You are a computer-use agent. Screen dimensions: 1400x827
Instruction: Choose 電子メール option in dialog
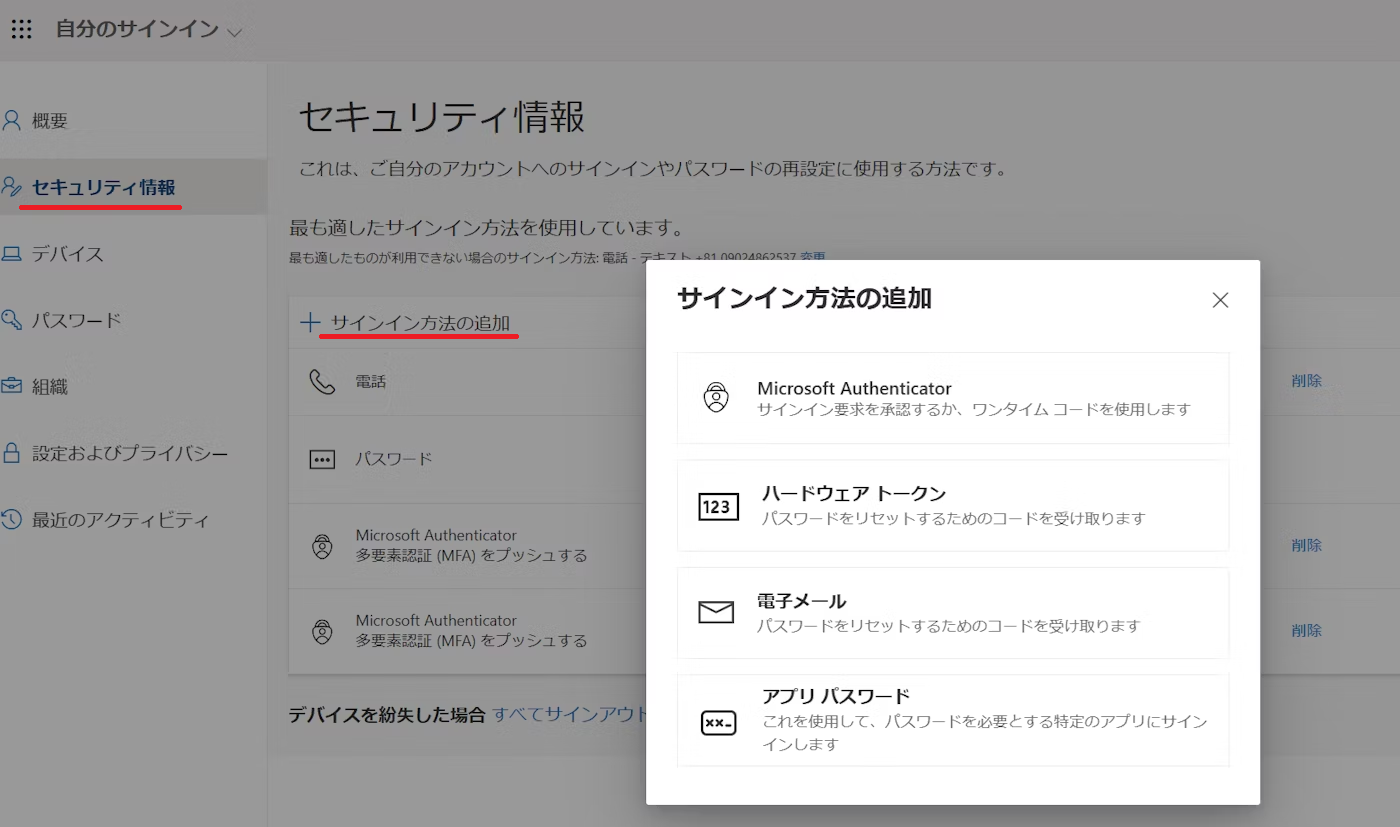pyautogui.click(x=953, y=613)
